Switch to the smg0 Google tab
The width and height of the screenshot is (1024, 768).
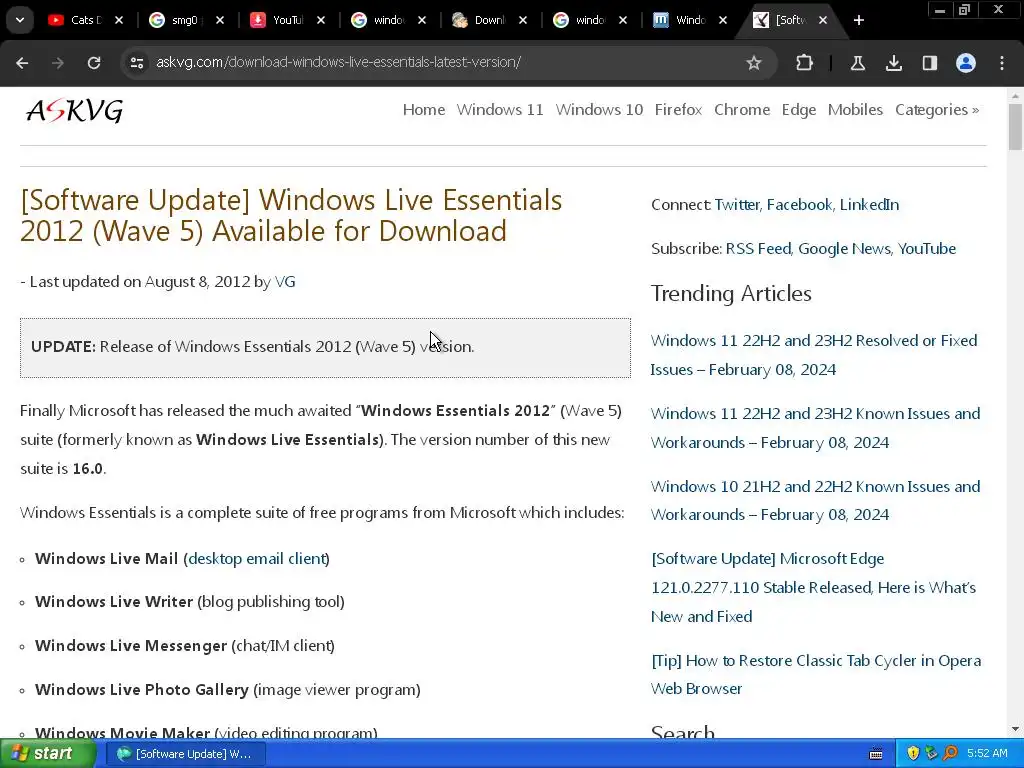(176, 20)
